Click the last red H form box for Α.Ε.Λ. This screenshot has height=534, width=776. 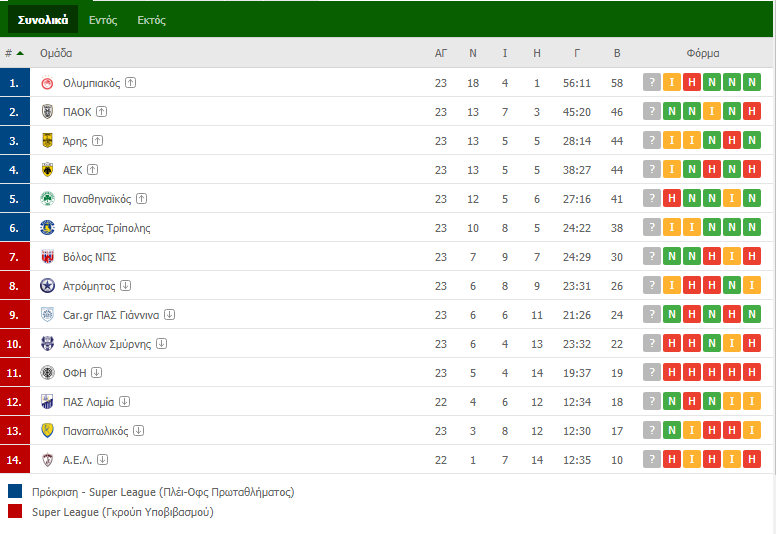(752, 459)
